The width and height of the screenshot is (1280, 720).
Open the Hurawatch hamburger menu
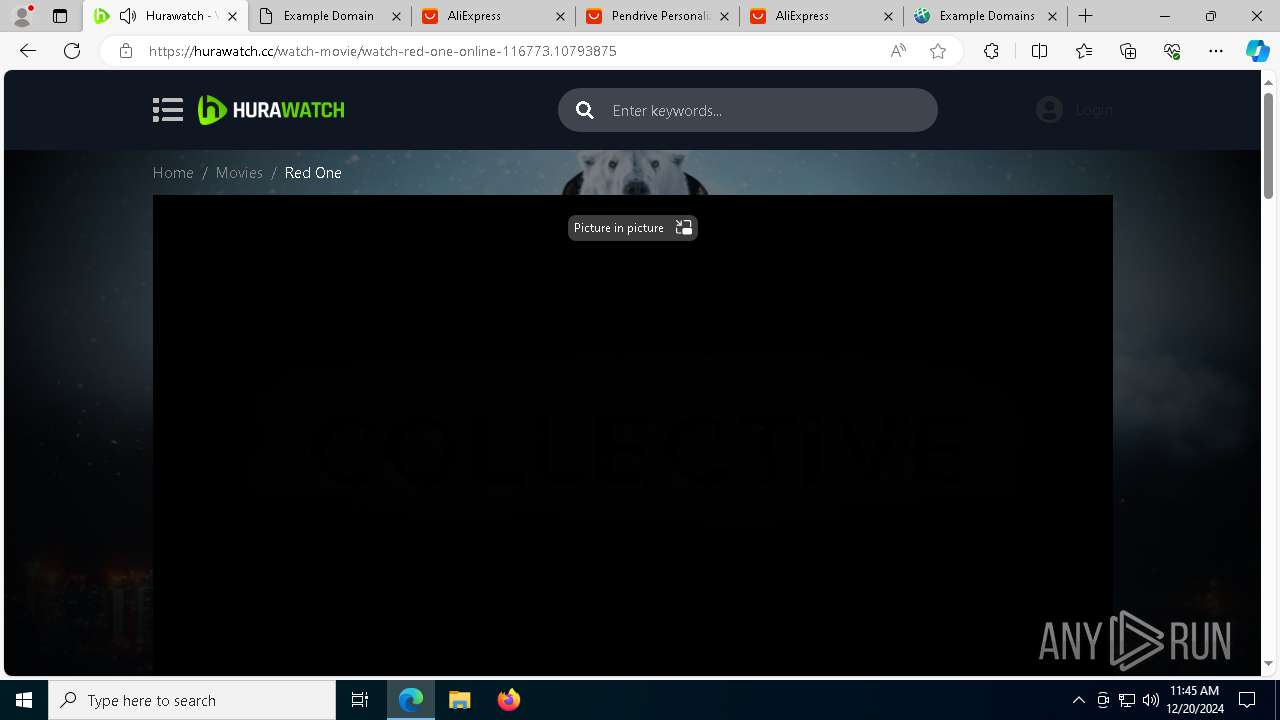168,110
